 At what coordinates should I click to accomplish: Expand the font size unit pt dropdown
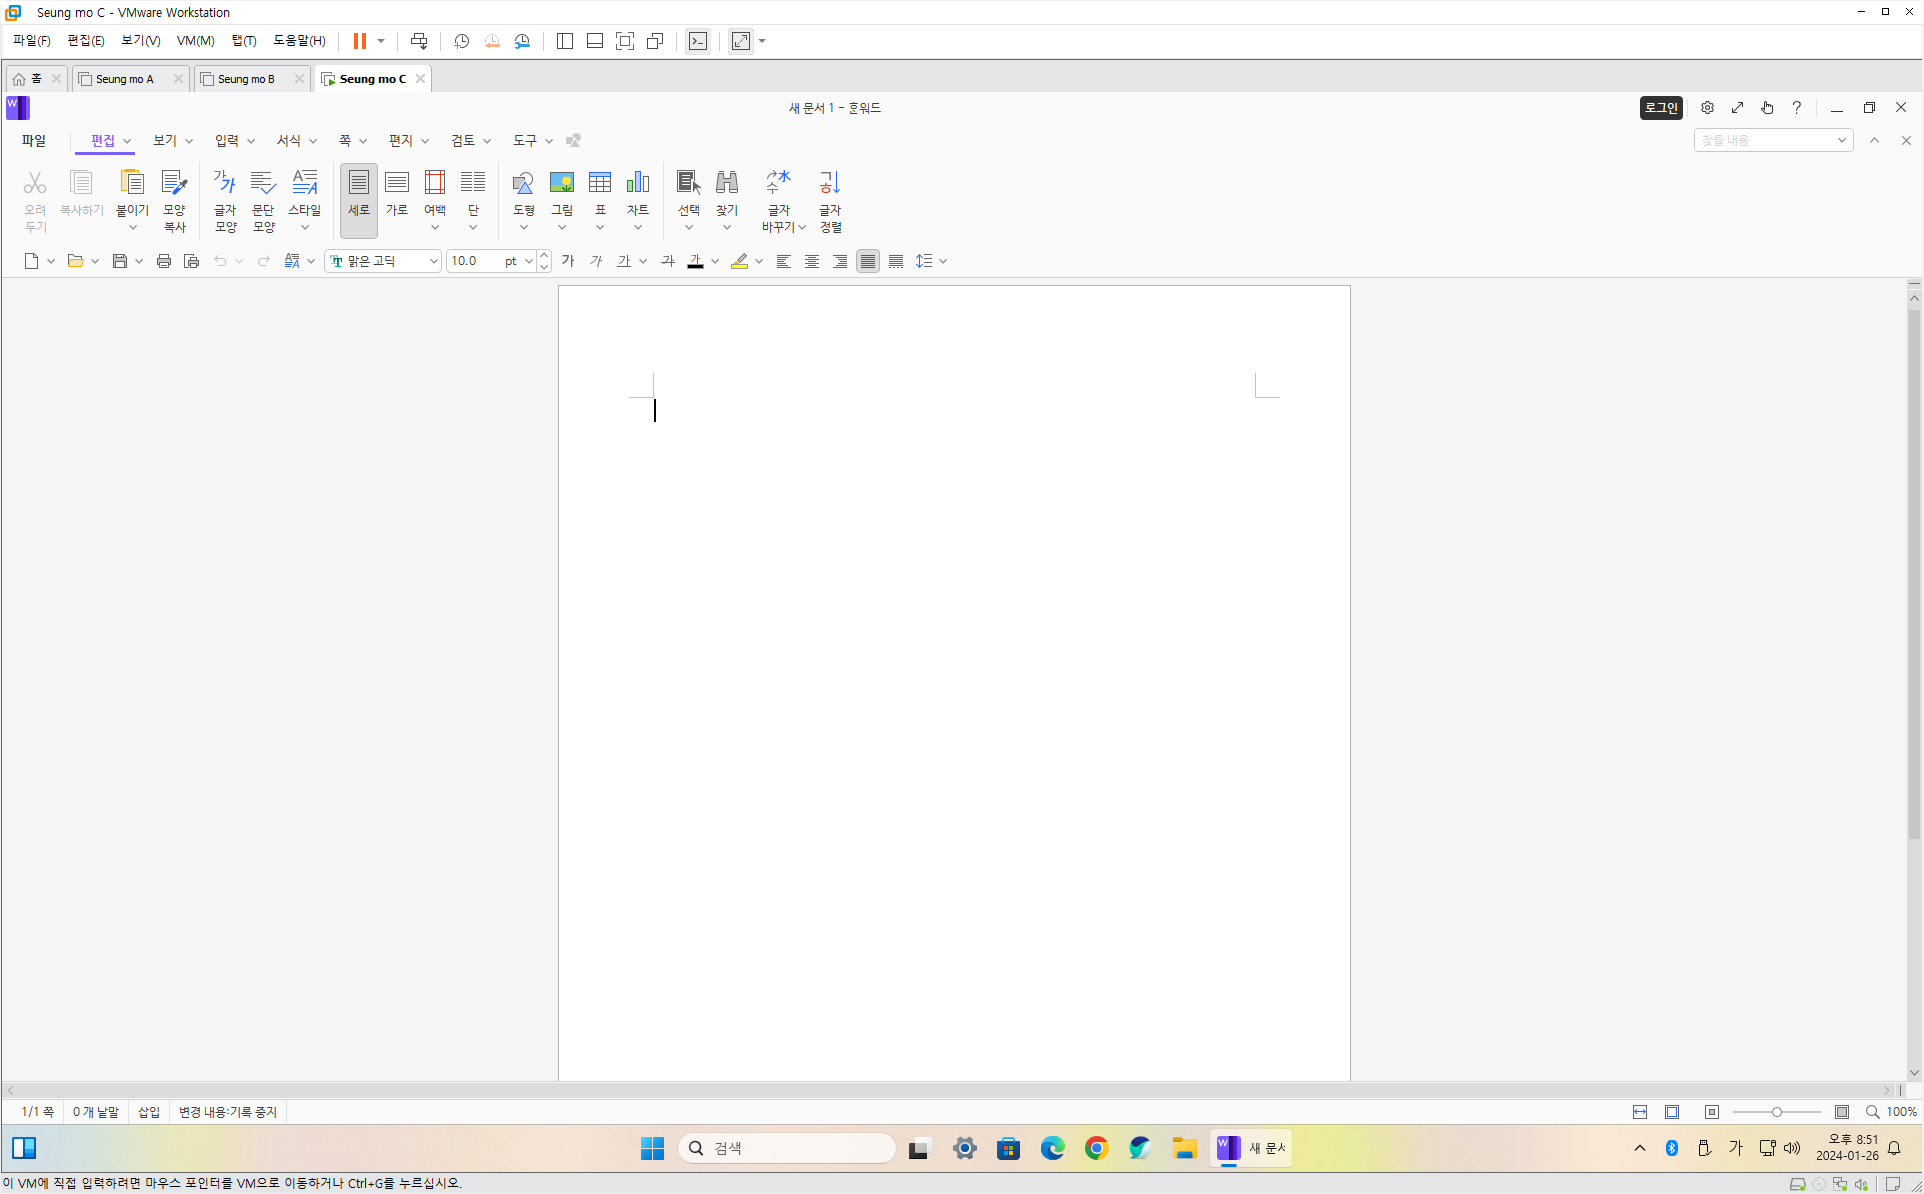[x=528, y=261]
